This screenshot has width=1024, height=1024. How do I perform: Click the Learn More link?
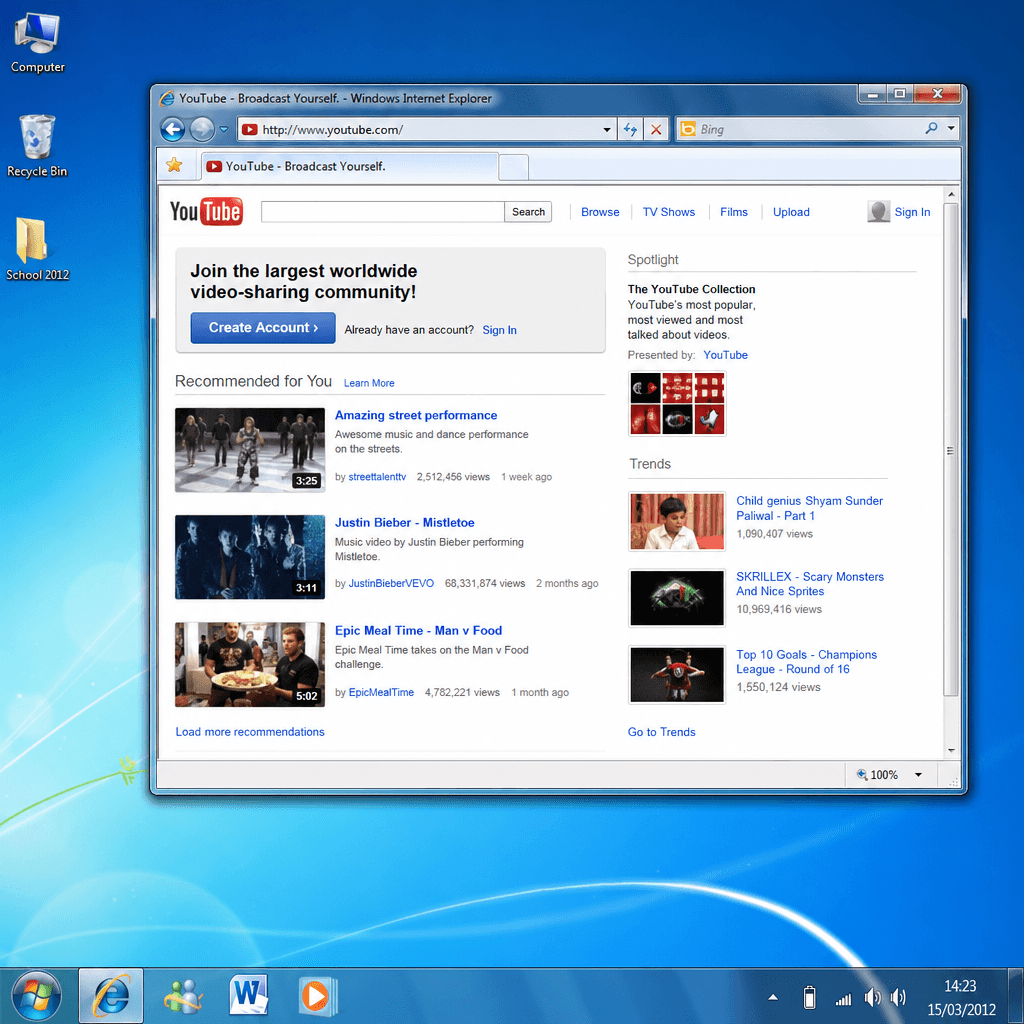pyautogui.click(x=369, y=383)
